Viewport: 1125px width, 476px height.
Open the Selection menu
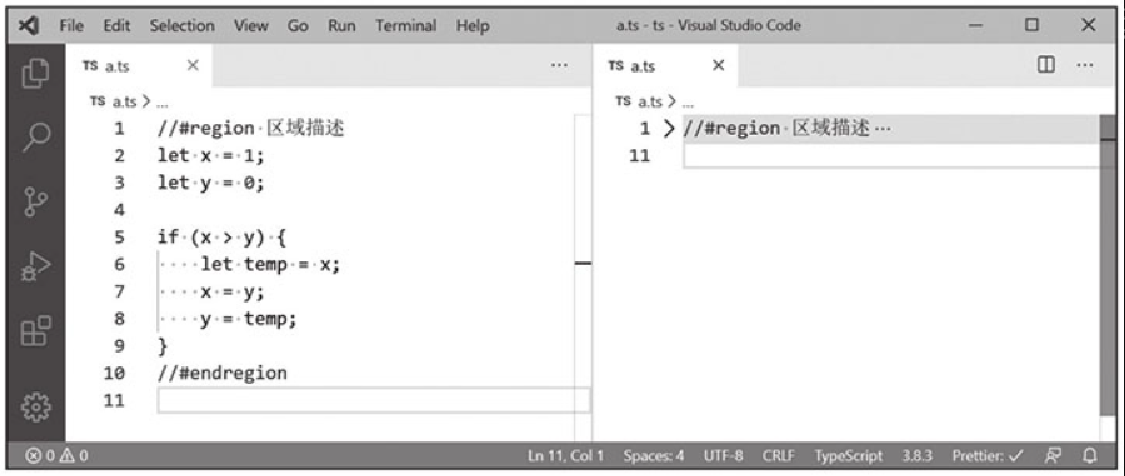coord(182,26)
